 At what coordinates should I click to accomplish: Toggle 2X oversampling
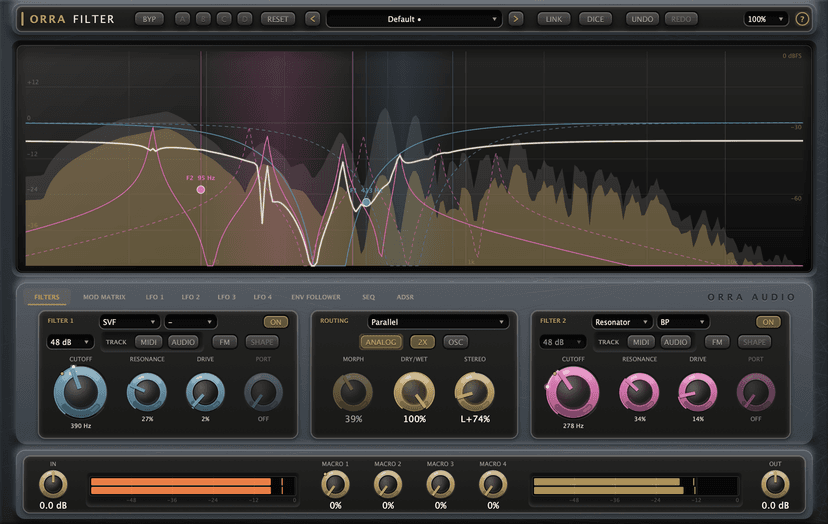(422, 342)
